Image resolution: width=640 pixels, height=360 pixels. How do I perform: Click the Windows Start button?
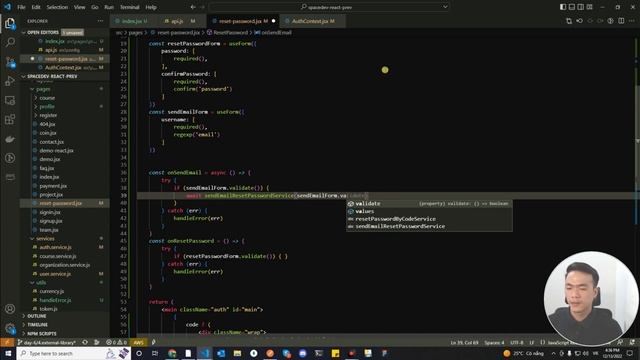point(8,353)
